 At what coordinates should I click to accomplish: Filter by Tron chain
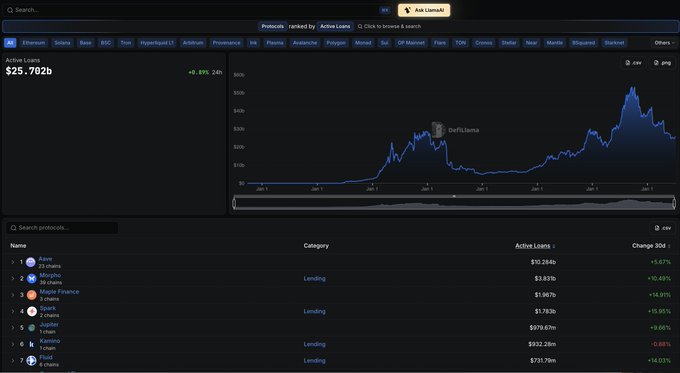click(x=126, y=43)
